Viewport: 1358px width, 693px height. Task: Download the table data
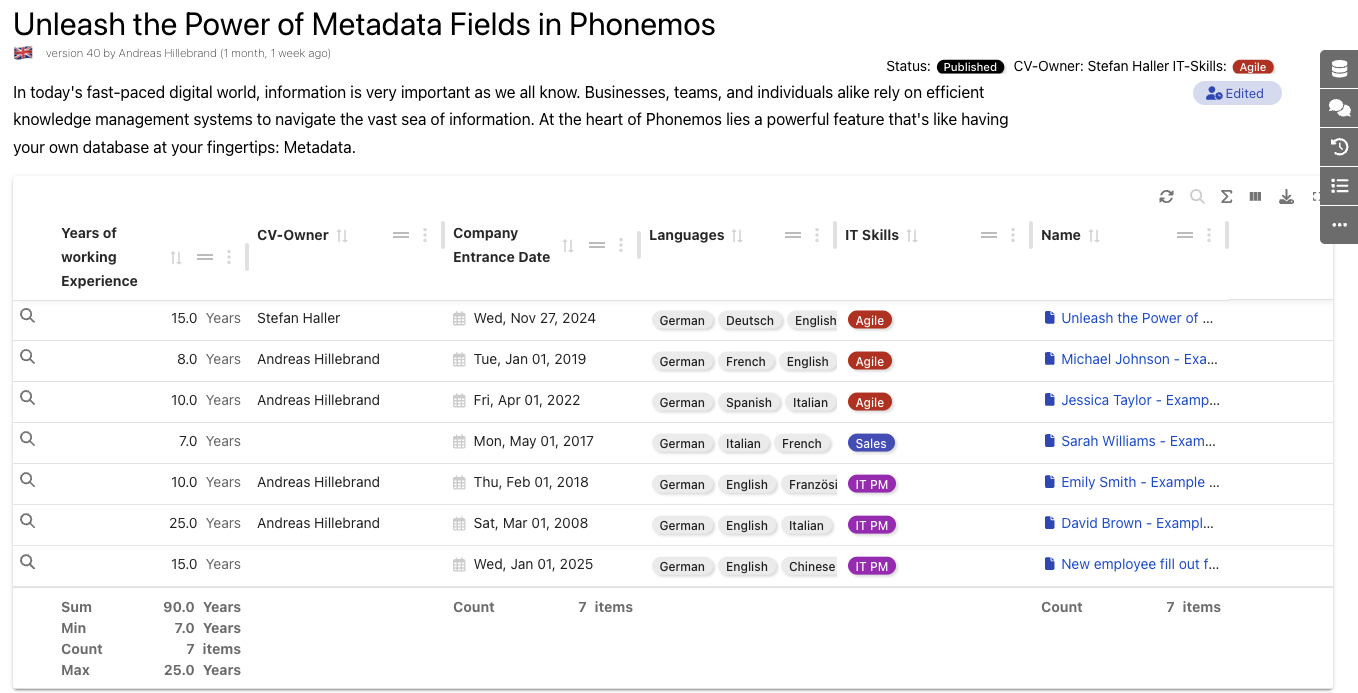(x=1286, y=197)
